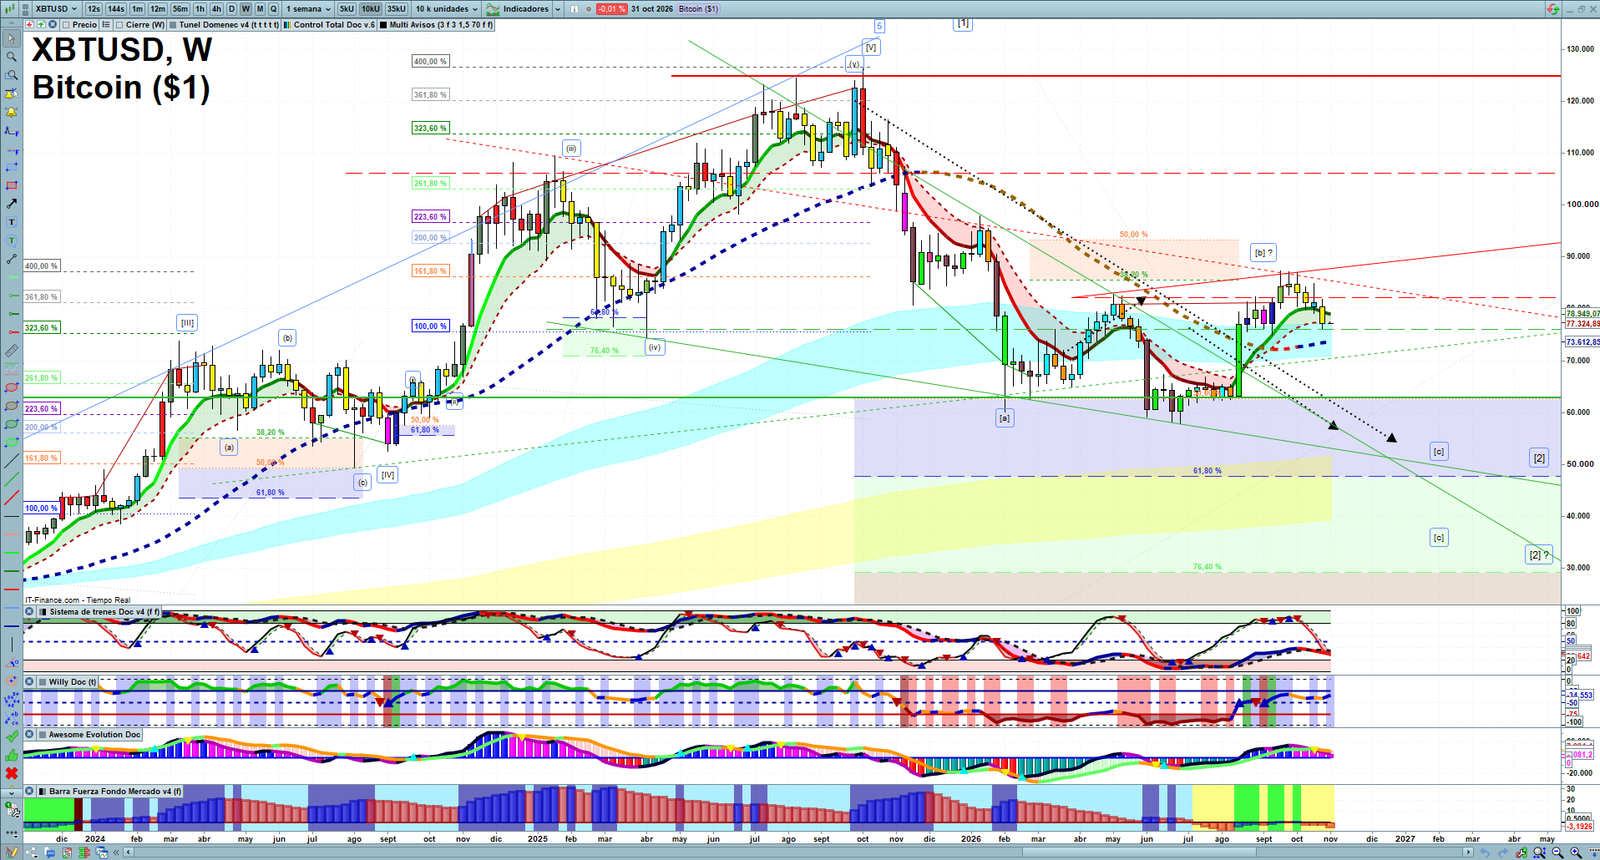Image resolution: width=1600 pixels, height=860 pixels.
Task: Close the Awesome Evolution Doc panel
Action: pyautogui.click(x=29, y=735)
